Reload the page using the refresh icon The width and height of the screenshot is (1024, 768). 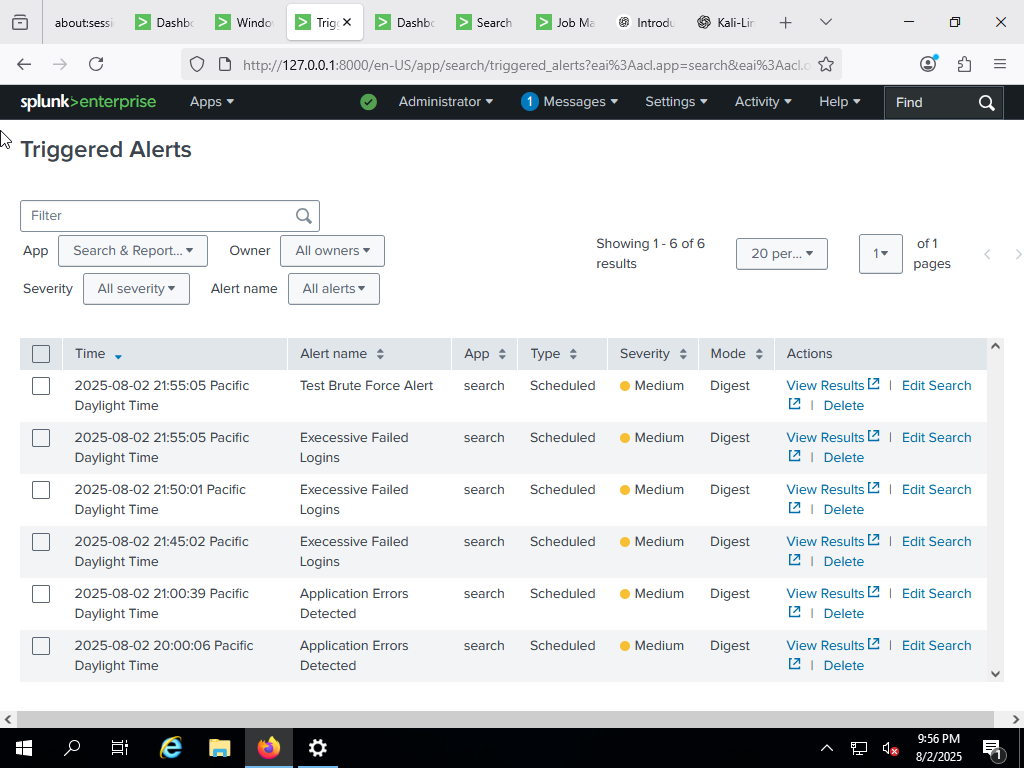[x=96, y=63]
